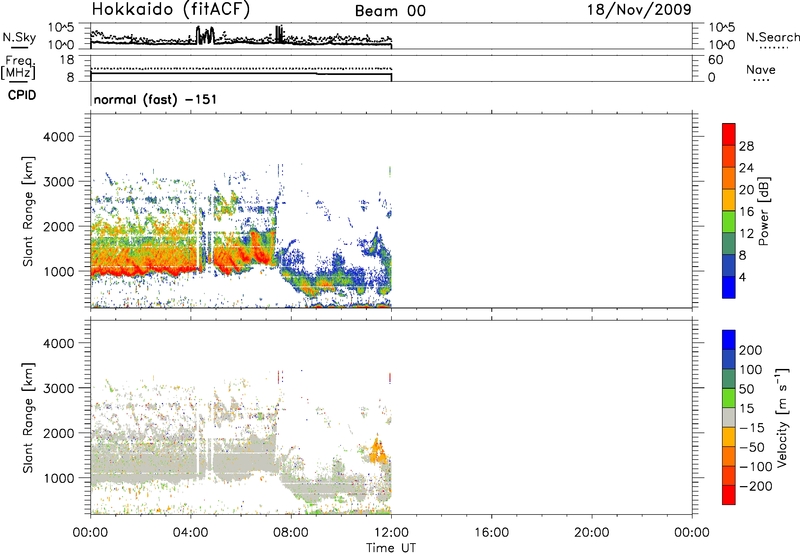Click the 'Hokkaido (fitACF)' title text
This screenshot has height=554, width=800.
click(x=171, y=9)
